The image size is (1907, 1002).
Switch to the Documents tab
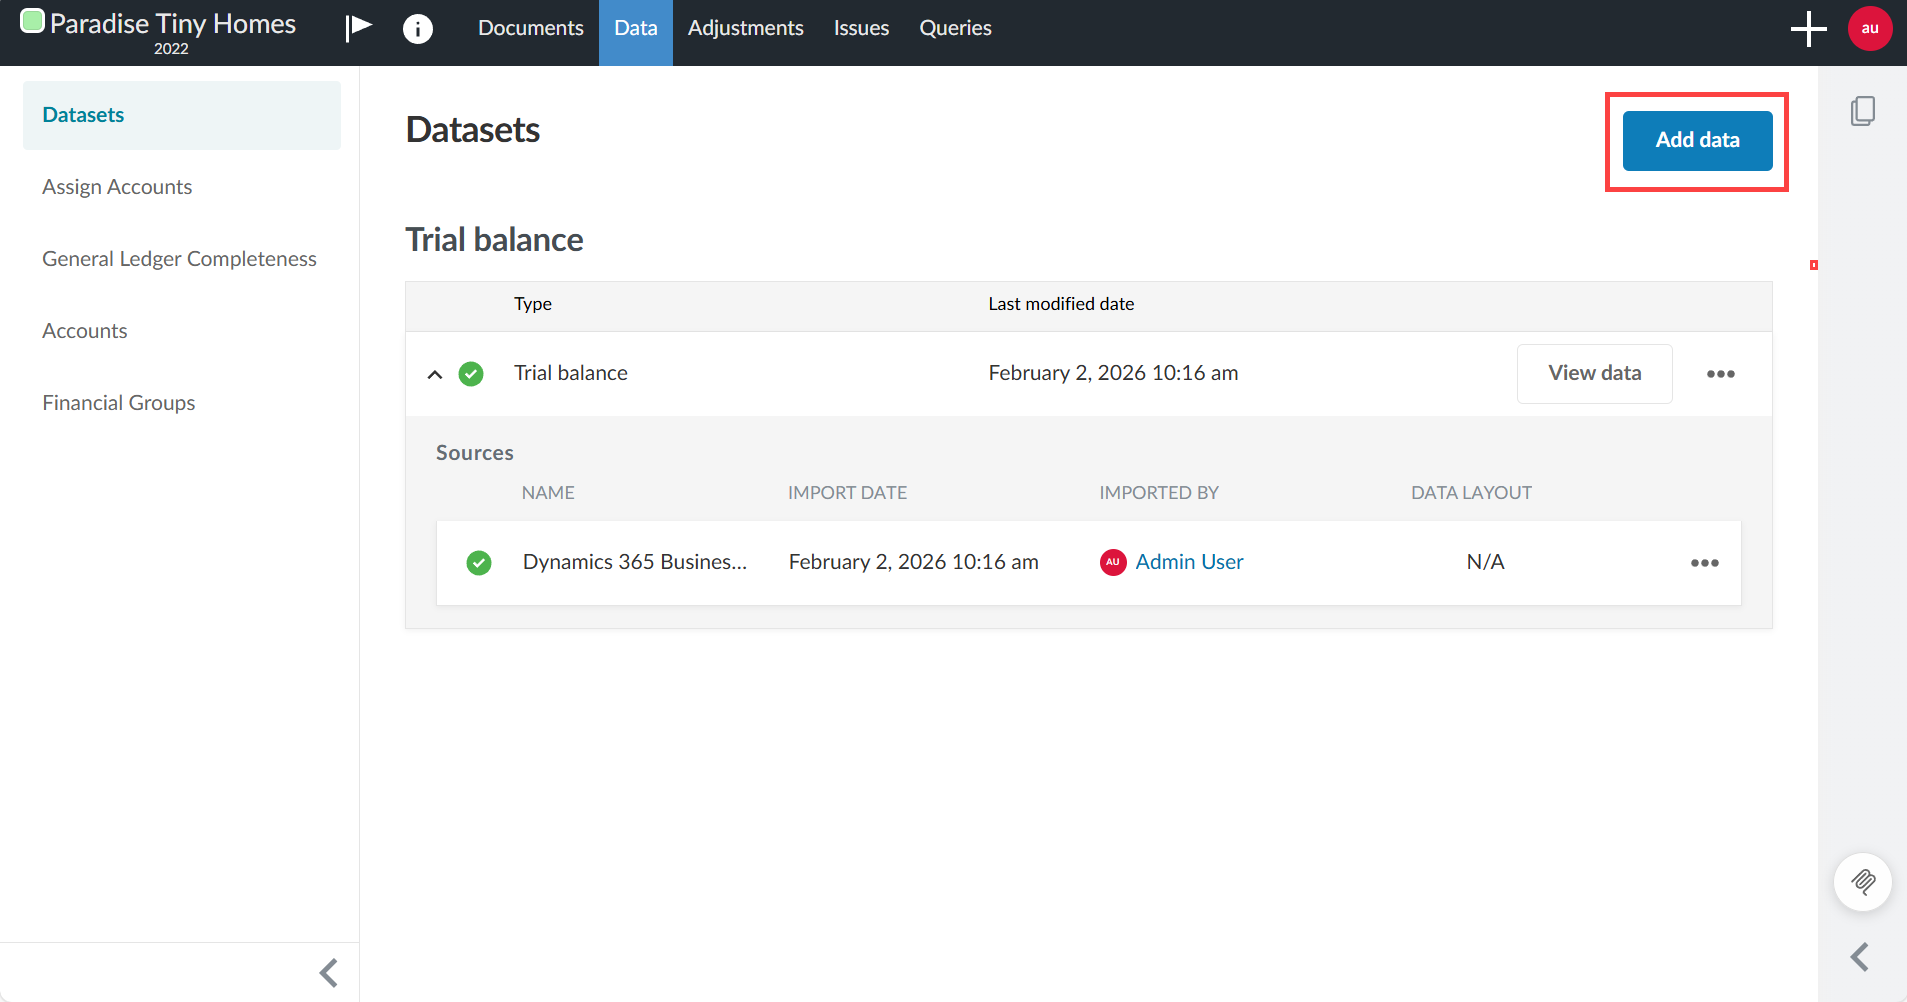pos(530,29)
